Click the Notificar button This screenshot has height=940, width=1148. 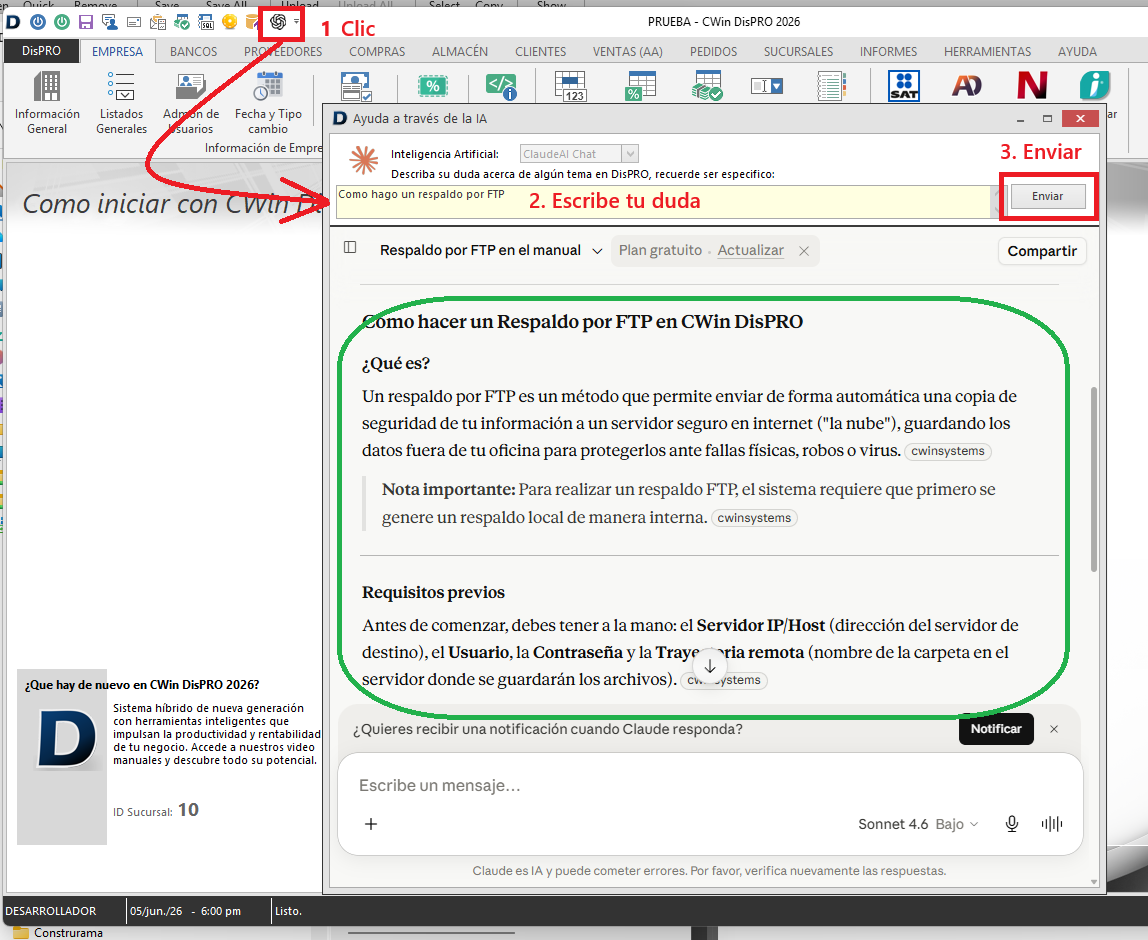click(x=996, y=728)
